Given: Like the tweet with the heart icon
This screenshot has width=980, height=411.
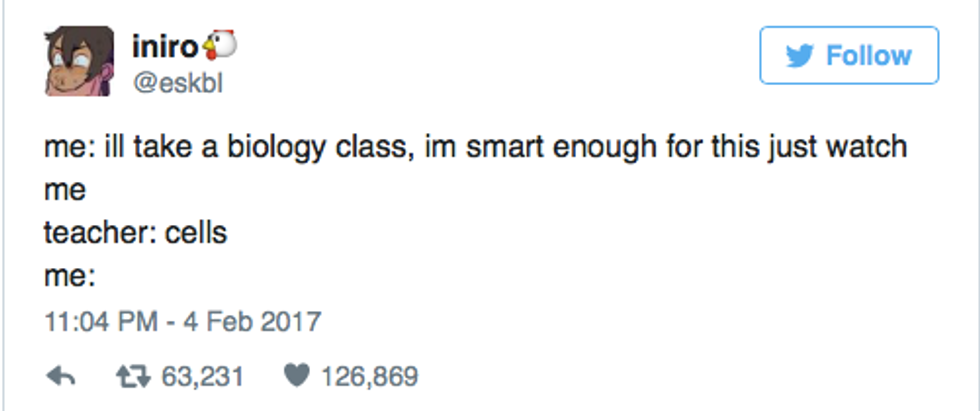Looking at the screenshot, I should pos(296,377).
